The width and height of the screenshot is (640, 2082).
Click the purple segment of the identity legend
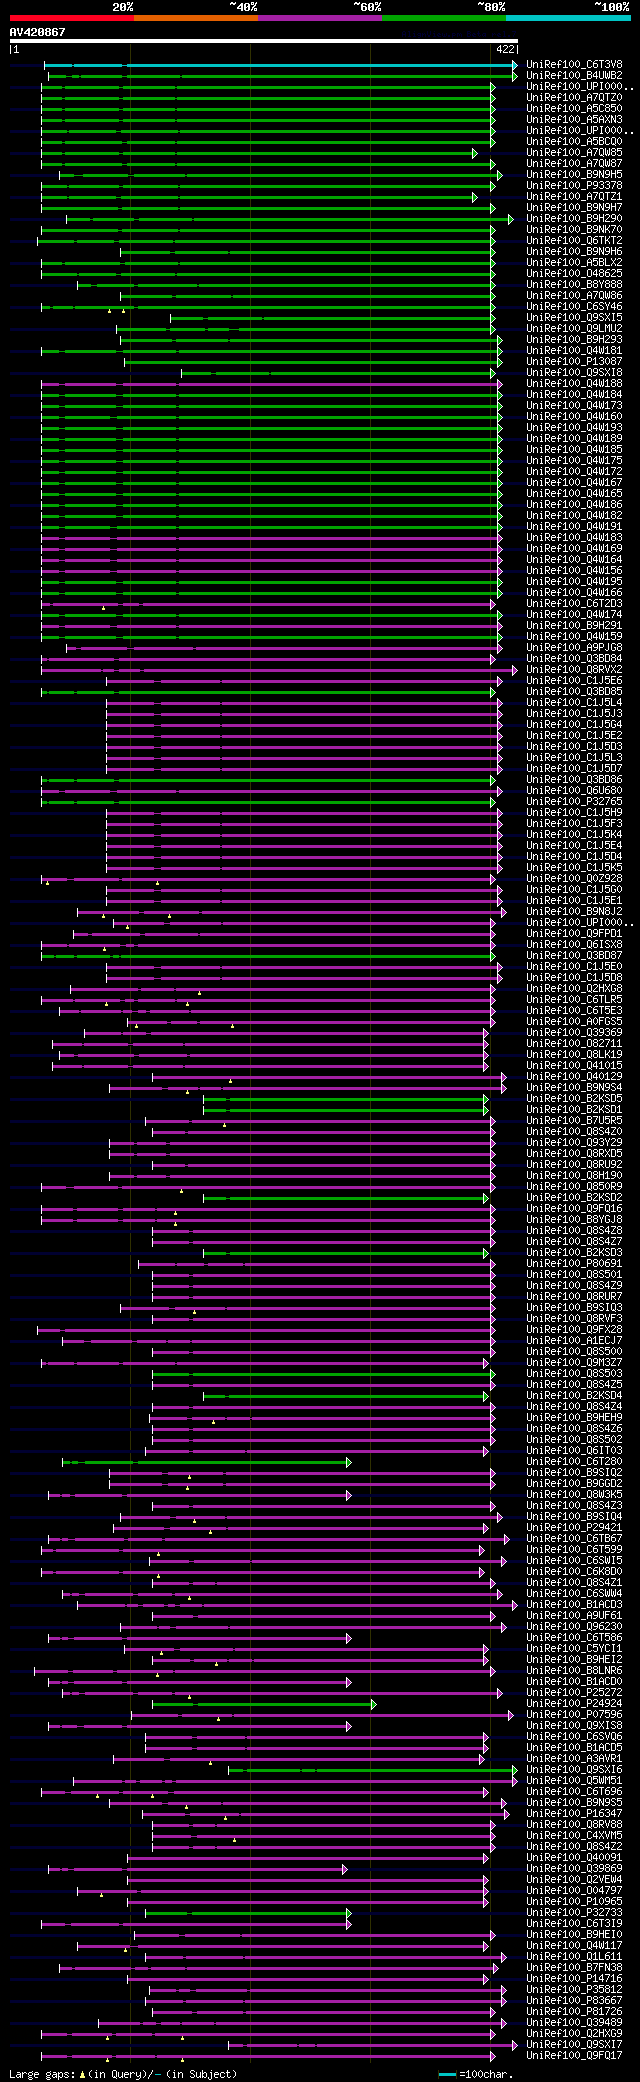320,18
